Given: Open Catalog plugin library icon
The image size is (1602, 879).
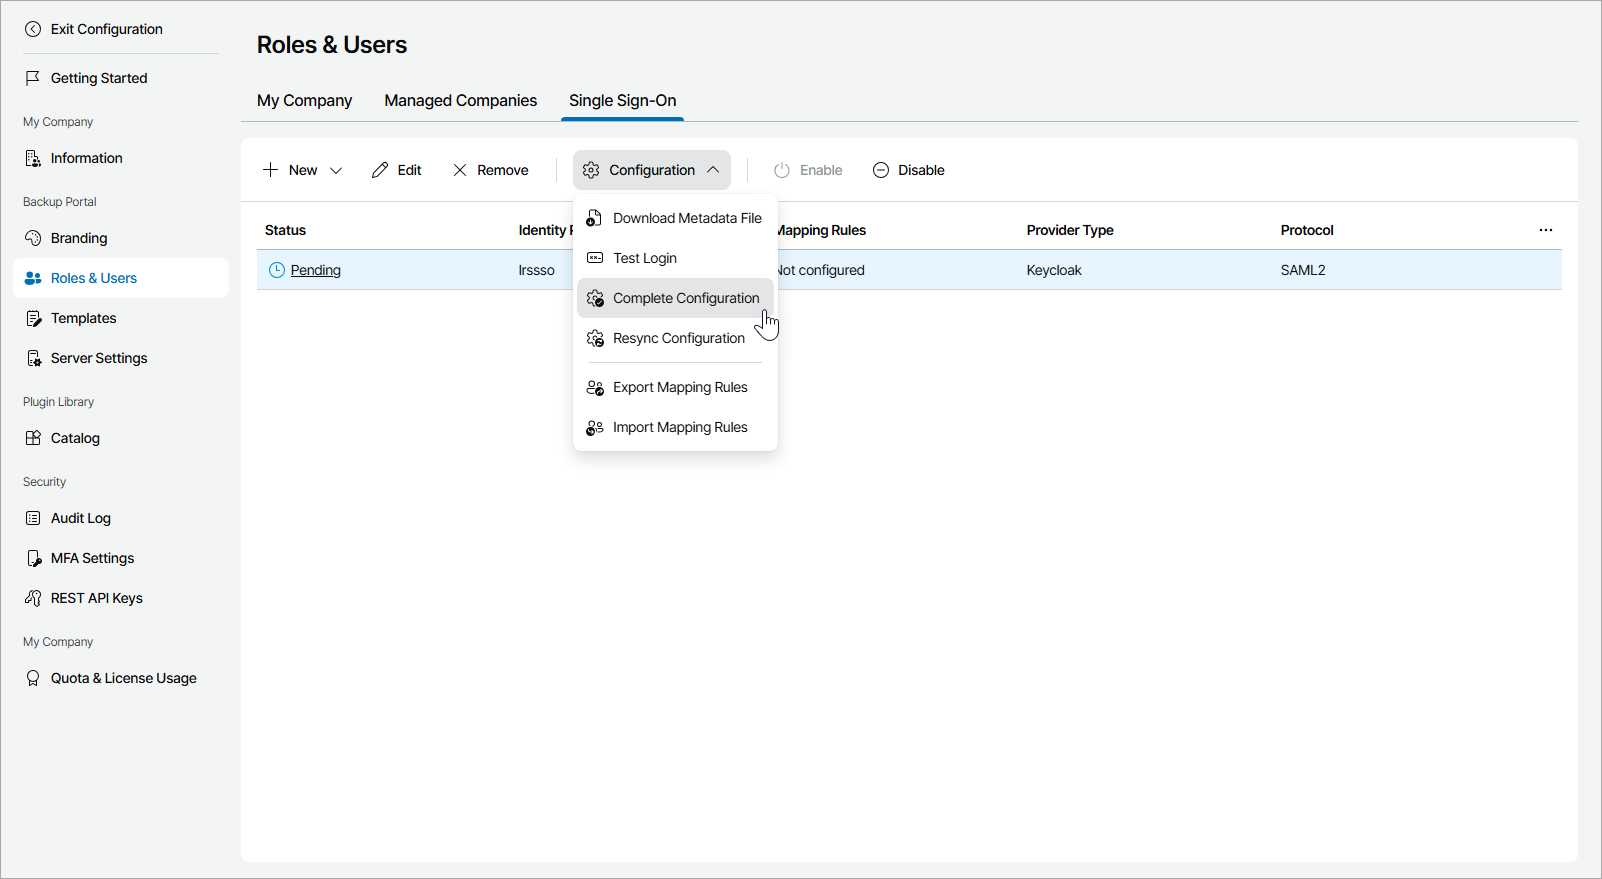Looking at the screenshot, I should (33, 438).
